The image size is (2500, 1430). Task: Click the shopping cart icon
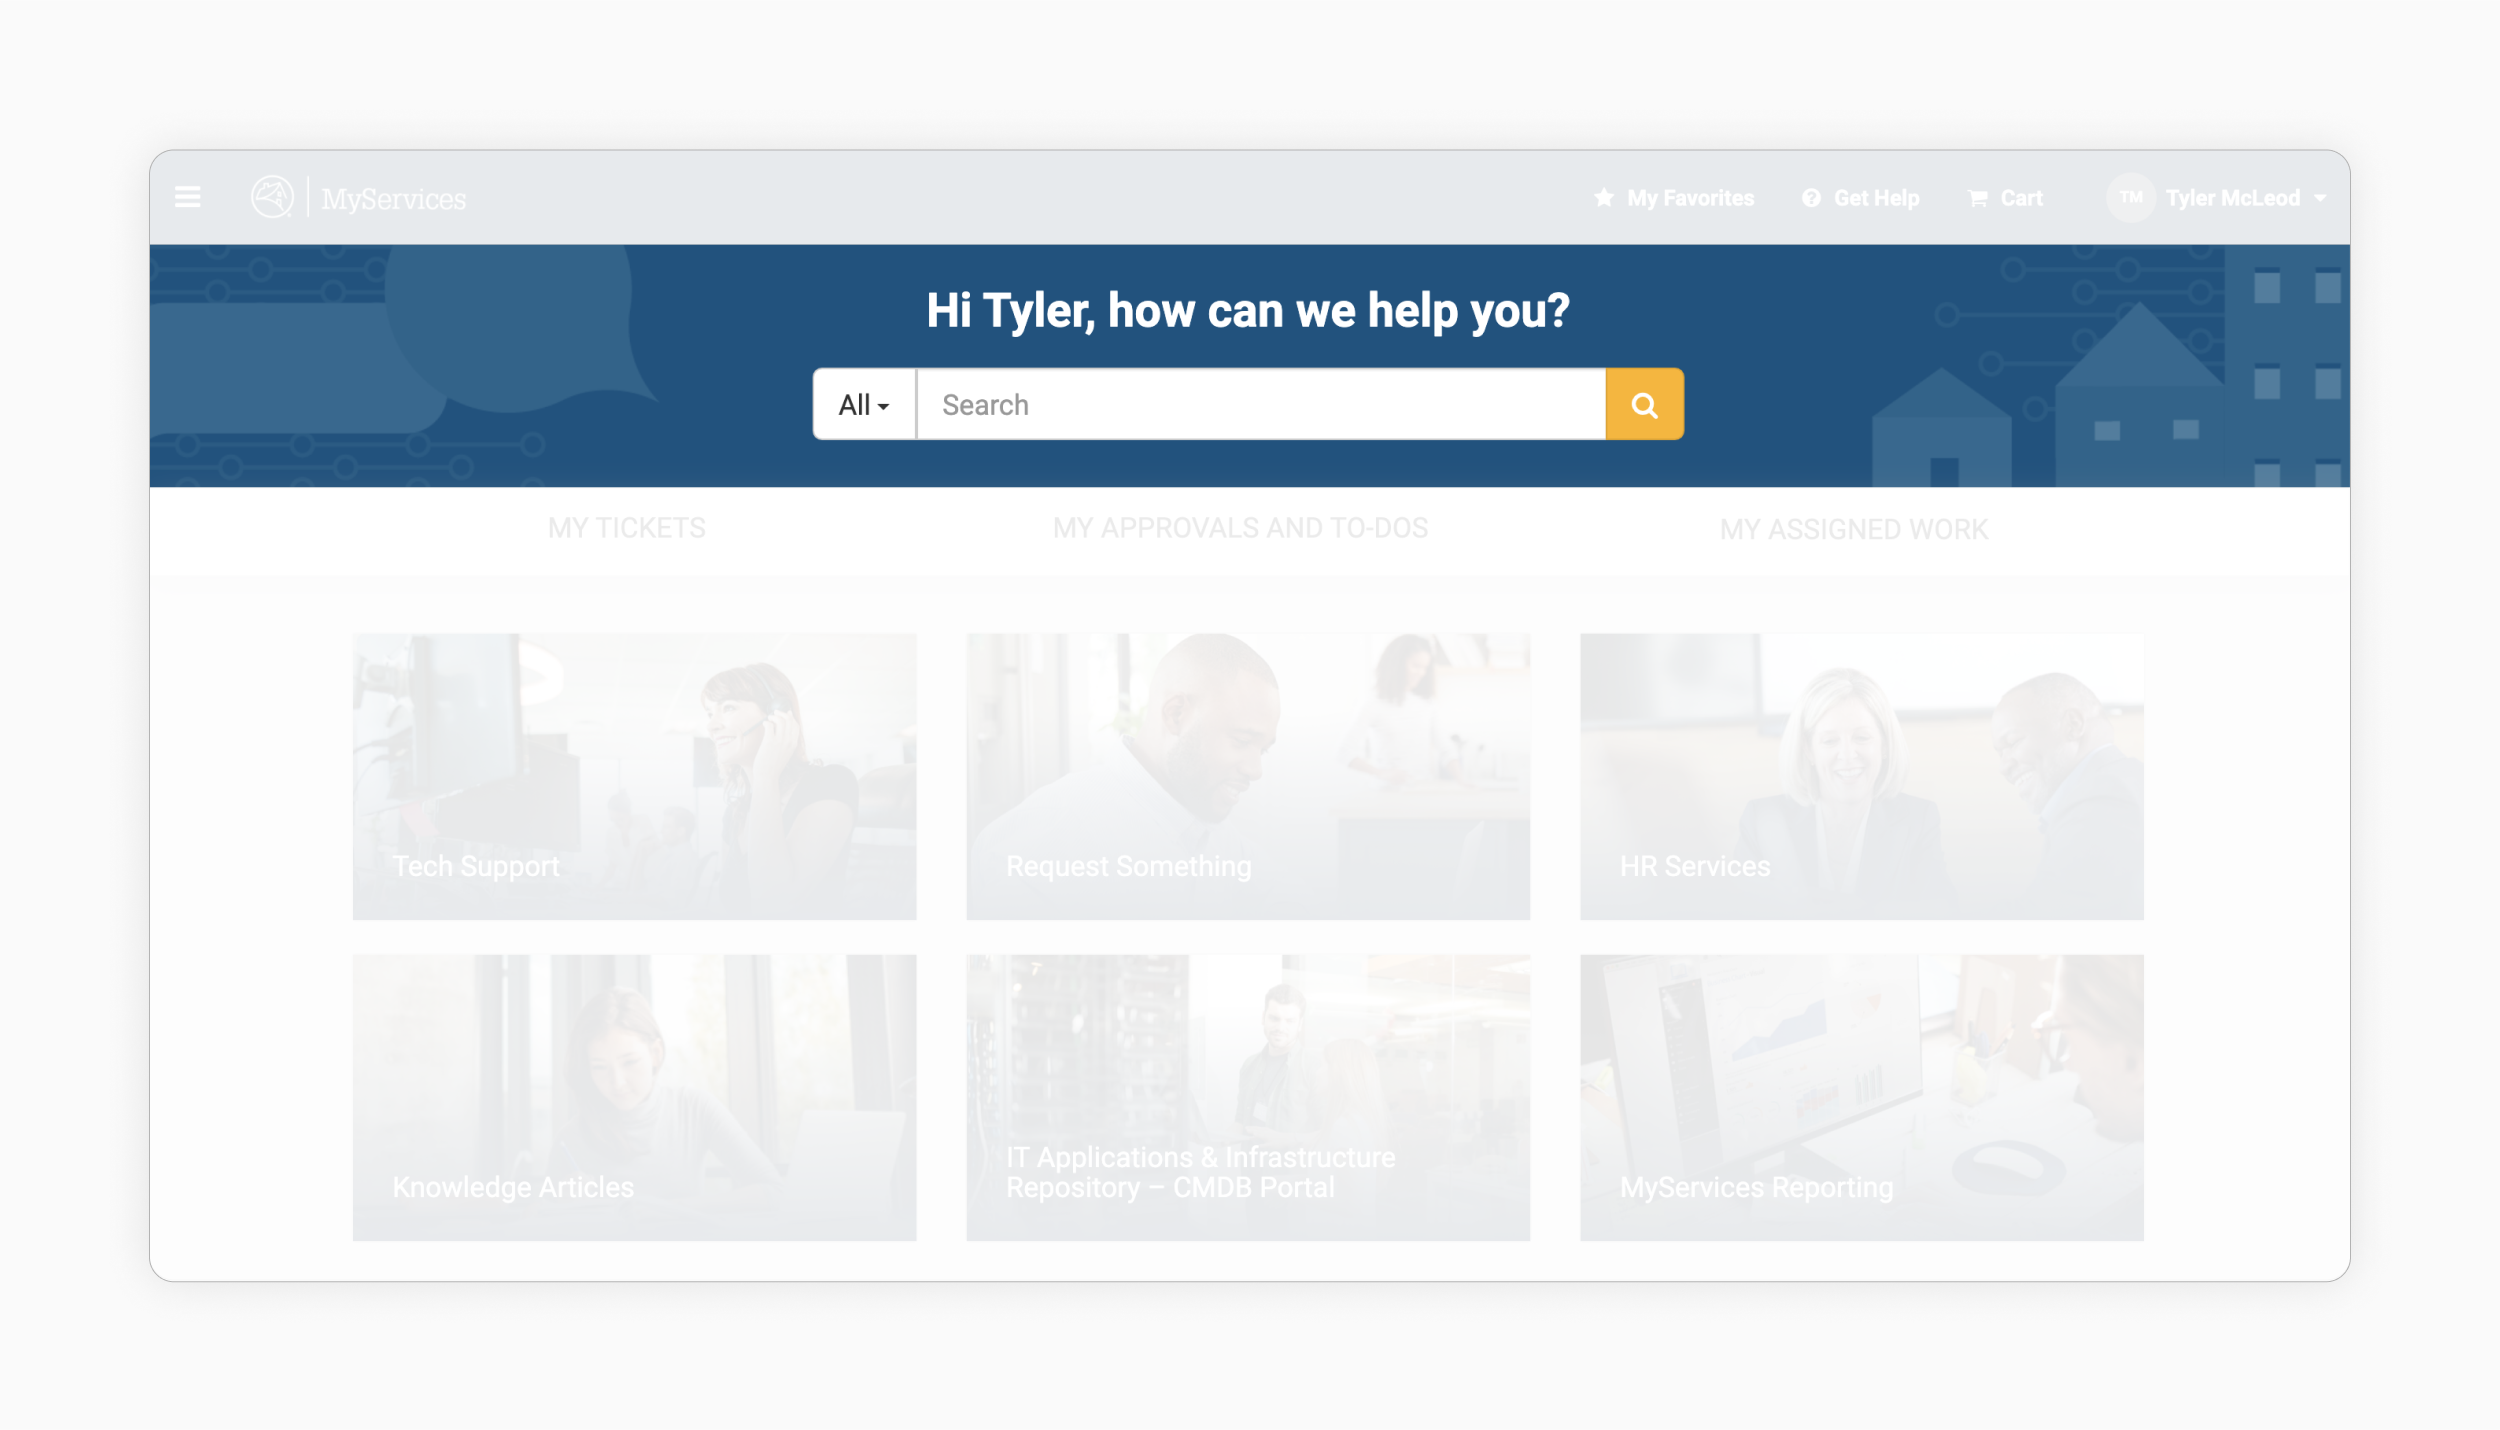[x=1977, y=198]
